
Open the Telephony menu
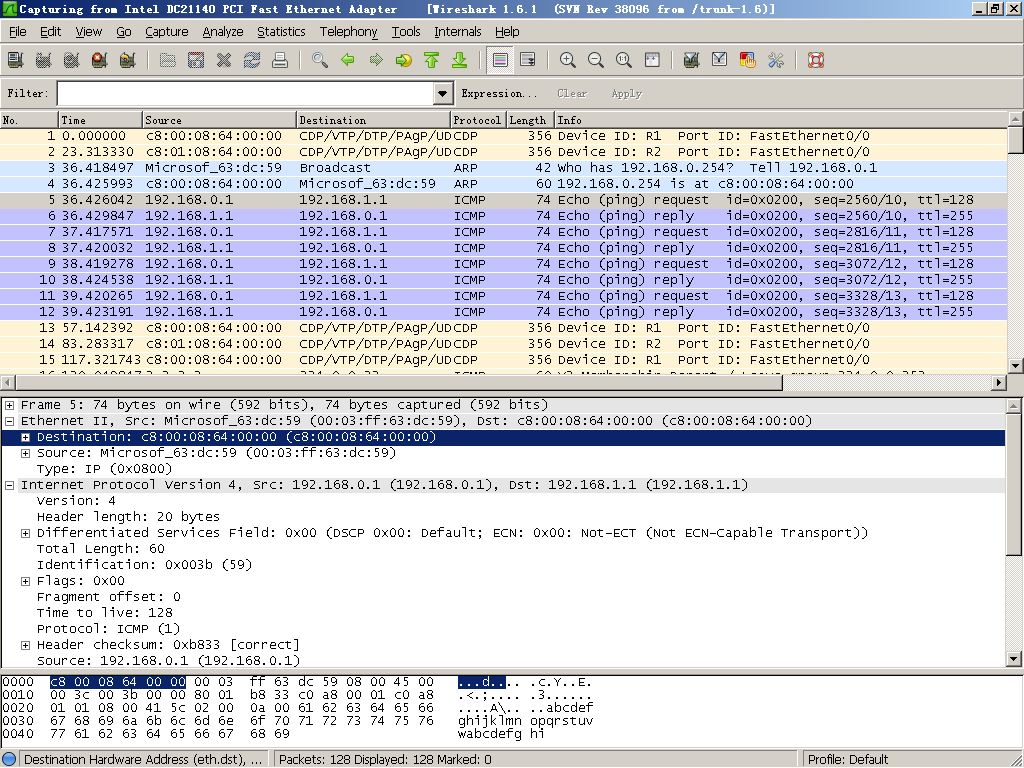coord(349,31)
